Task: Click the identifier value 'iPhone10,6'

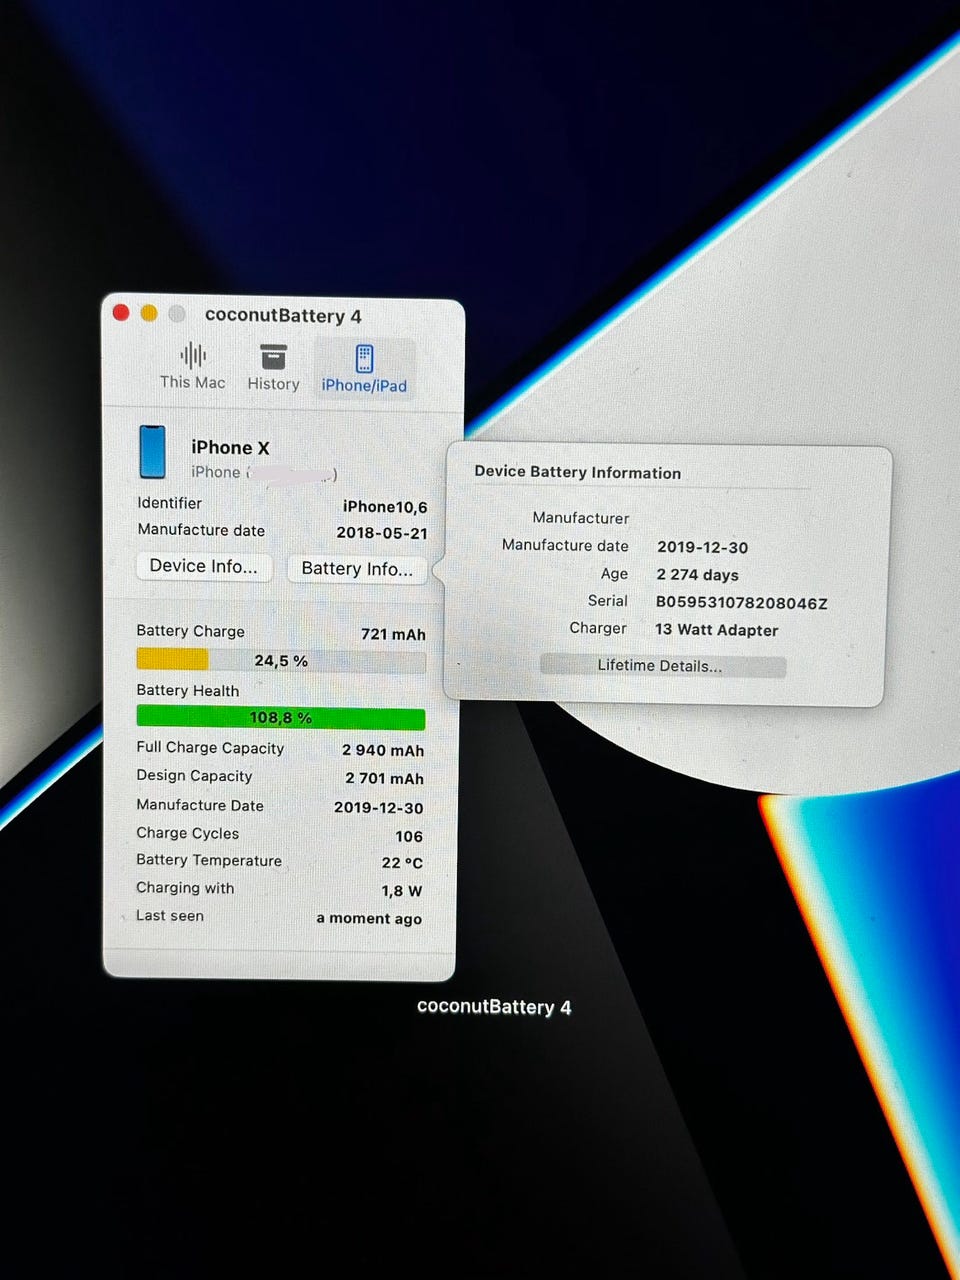Action: click(385, 507)
